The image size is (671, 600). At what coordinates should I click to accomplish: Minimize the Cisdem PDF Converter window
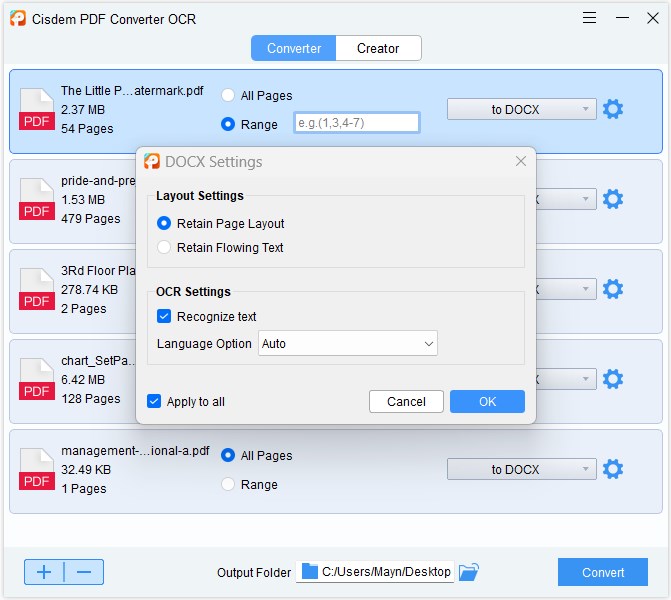[x=622, y=18]
